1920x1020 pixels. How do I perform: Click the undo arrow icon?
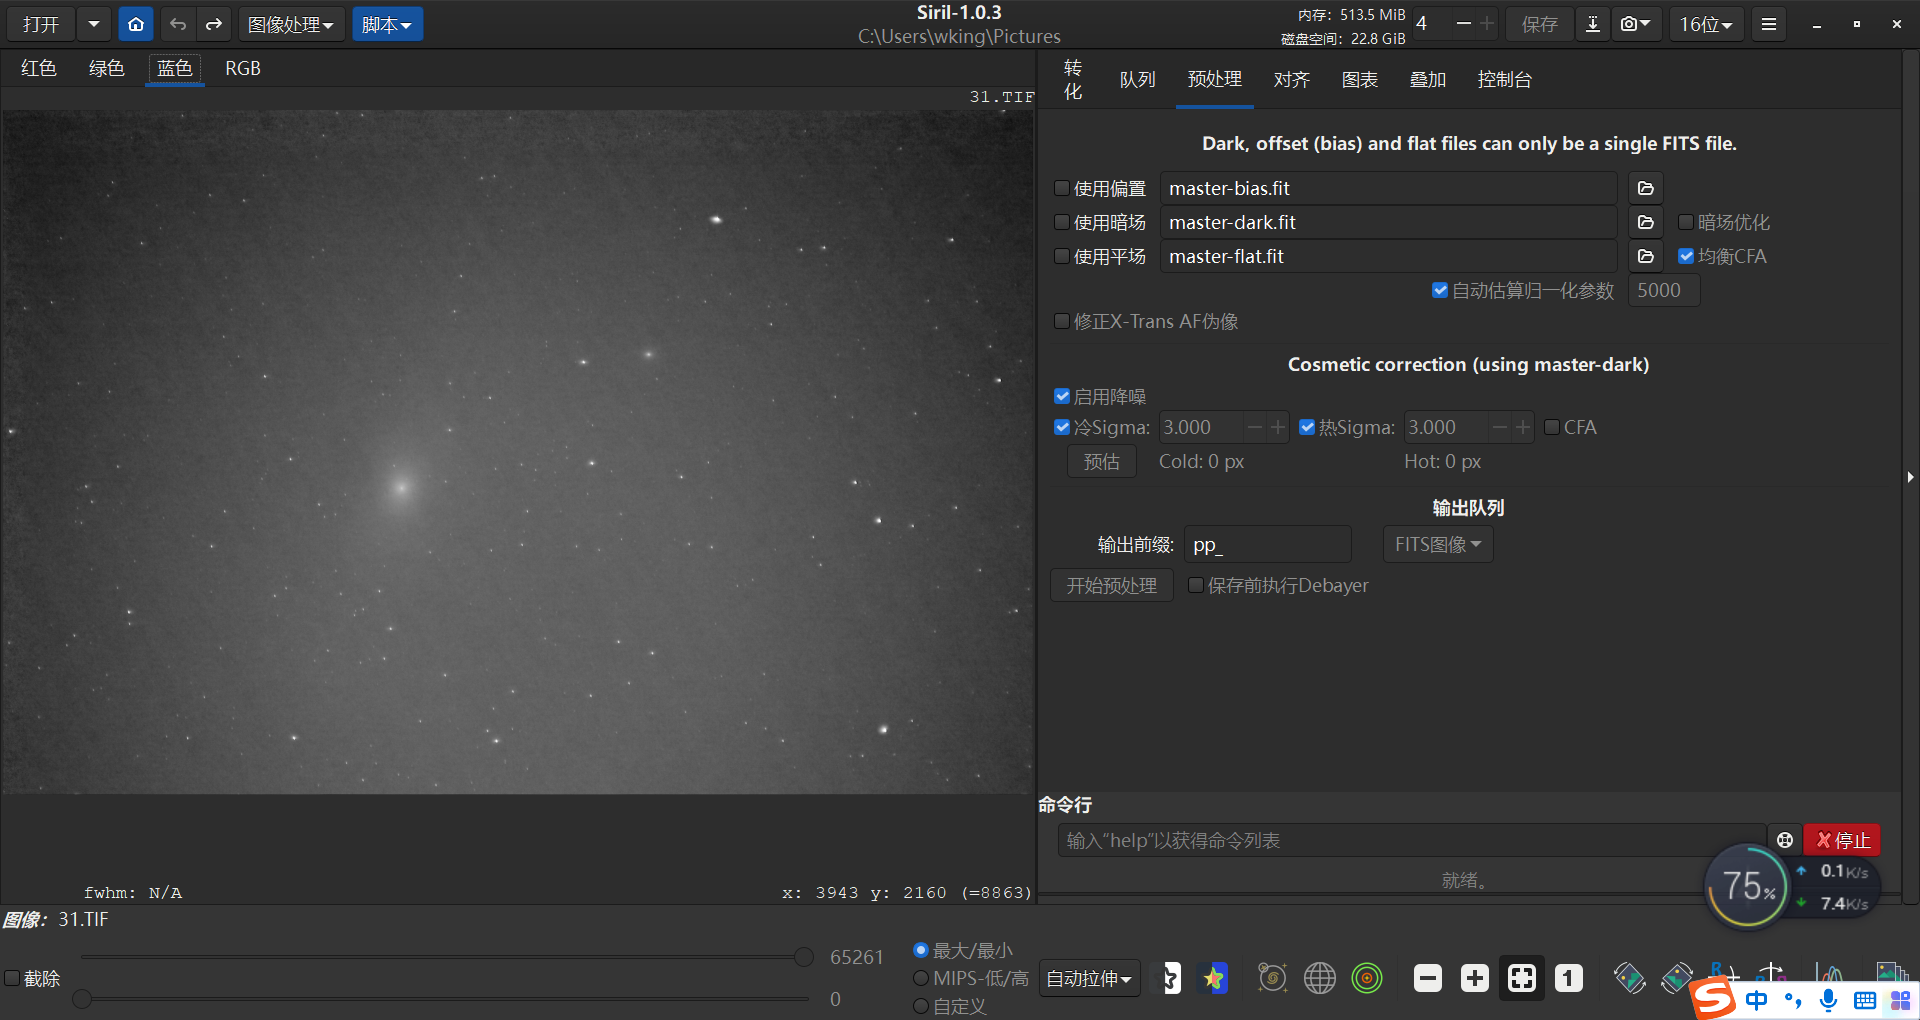tap(178, 24)
